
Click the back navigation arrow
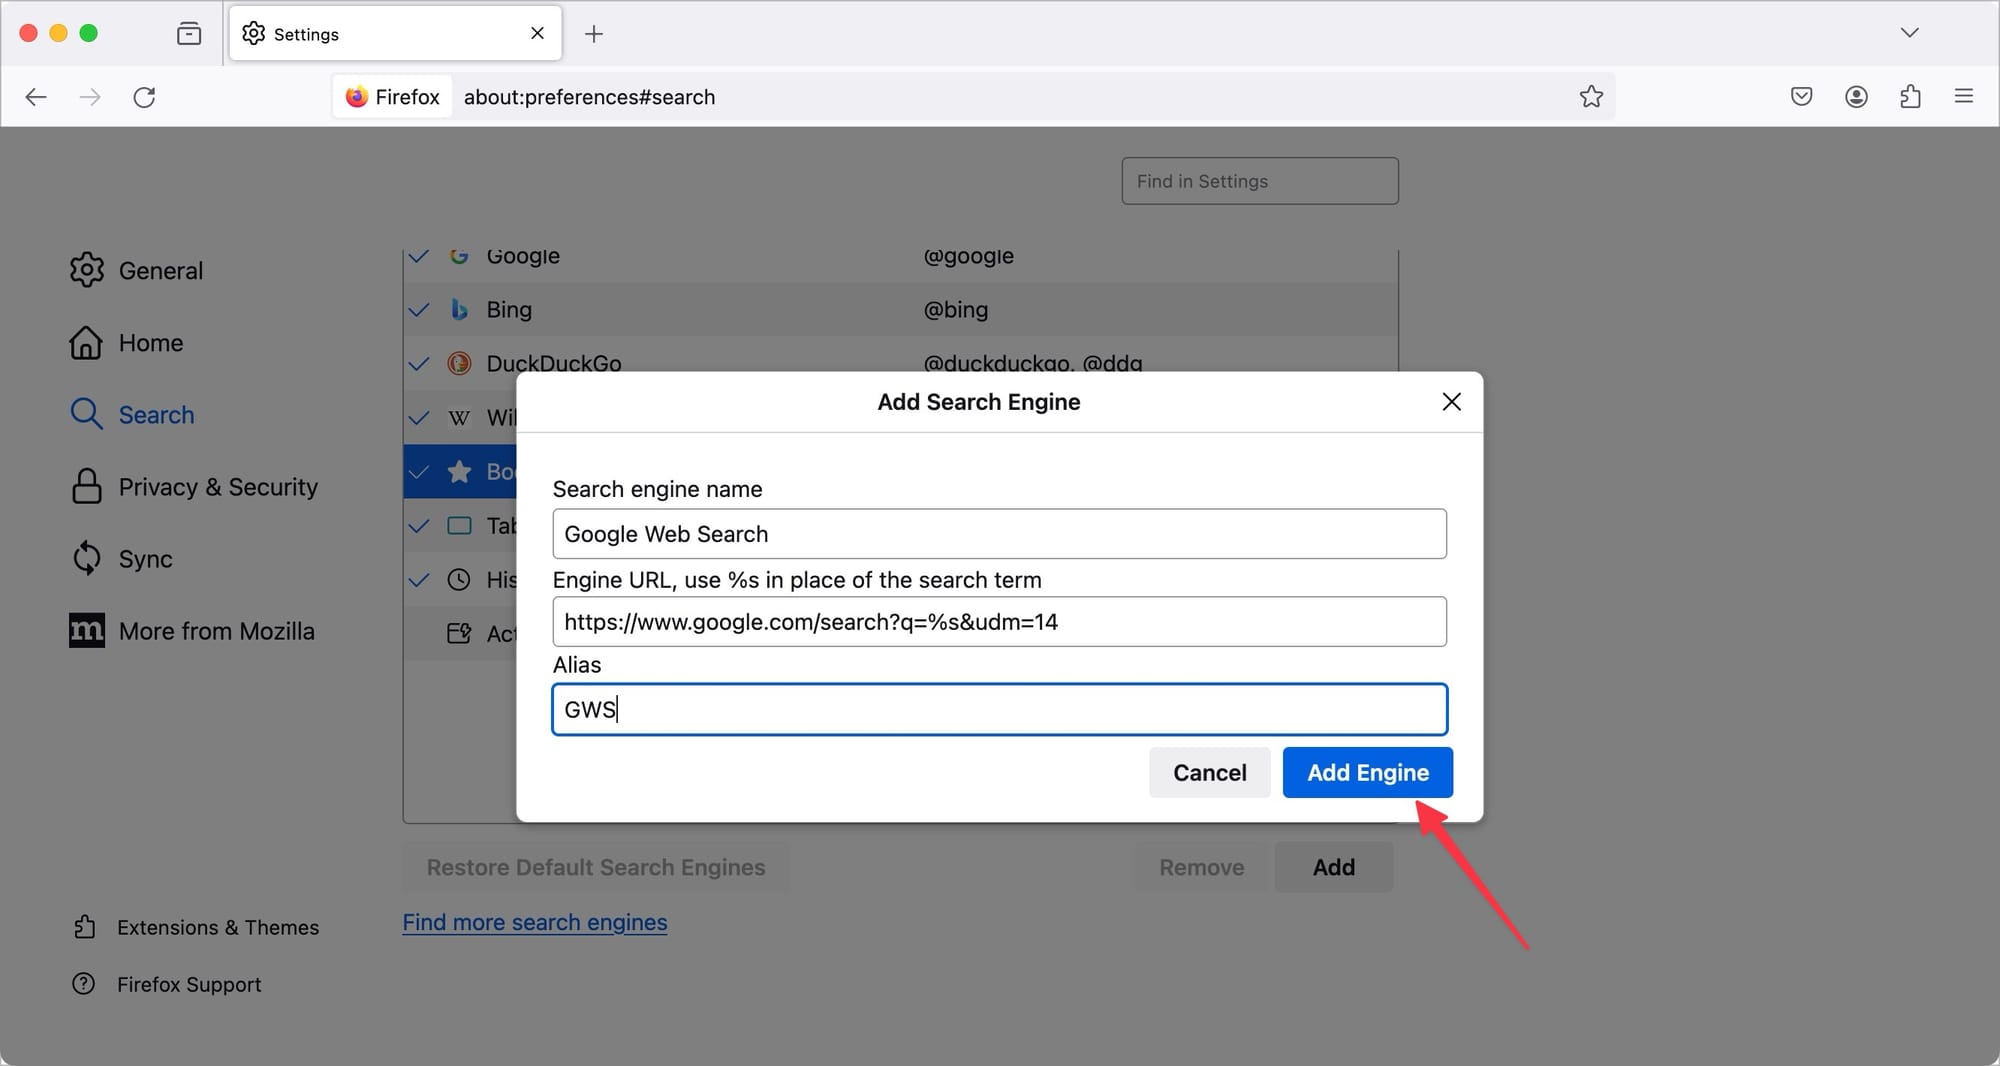click(x=36, y=97)
